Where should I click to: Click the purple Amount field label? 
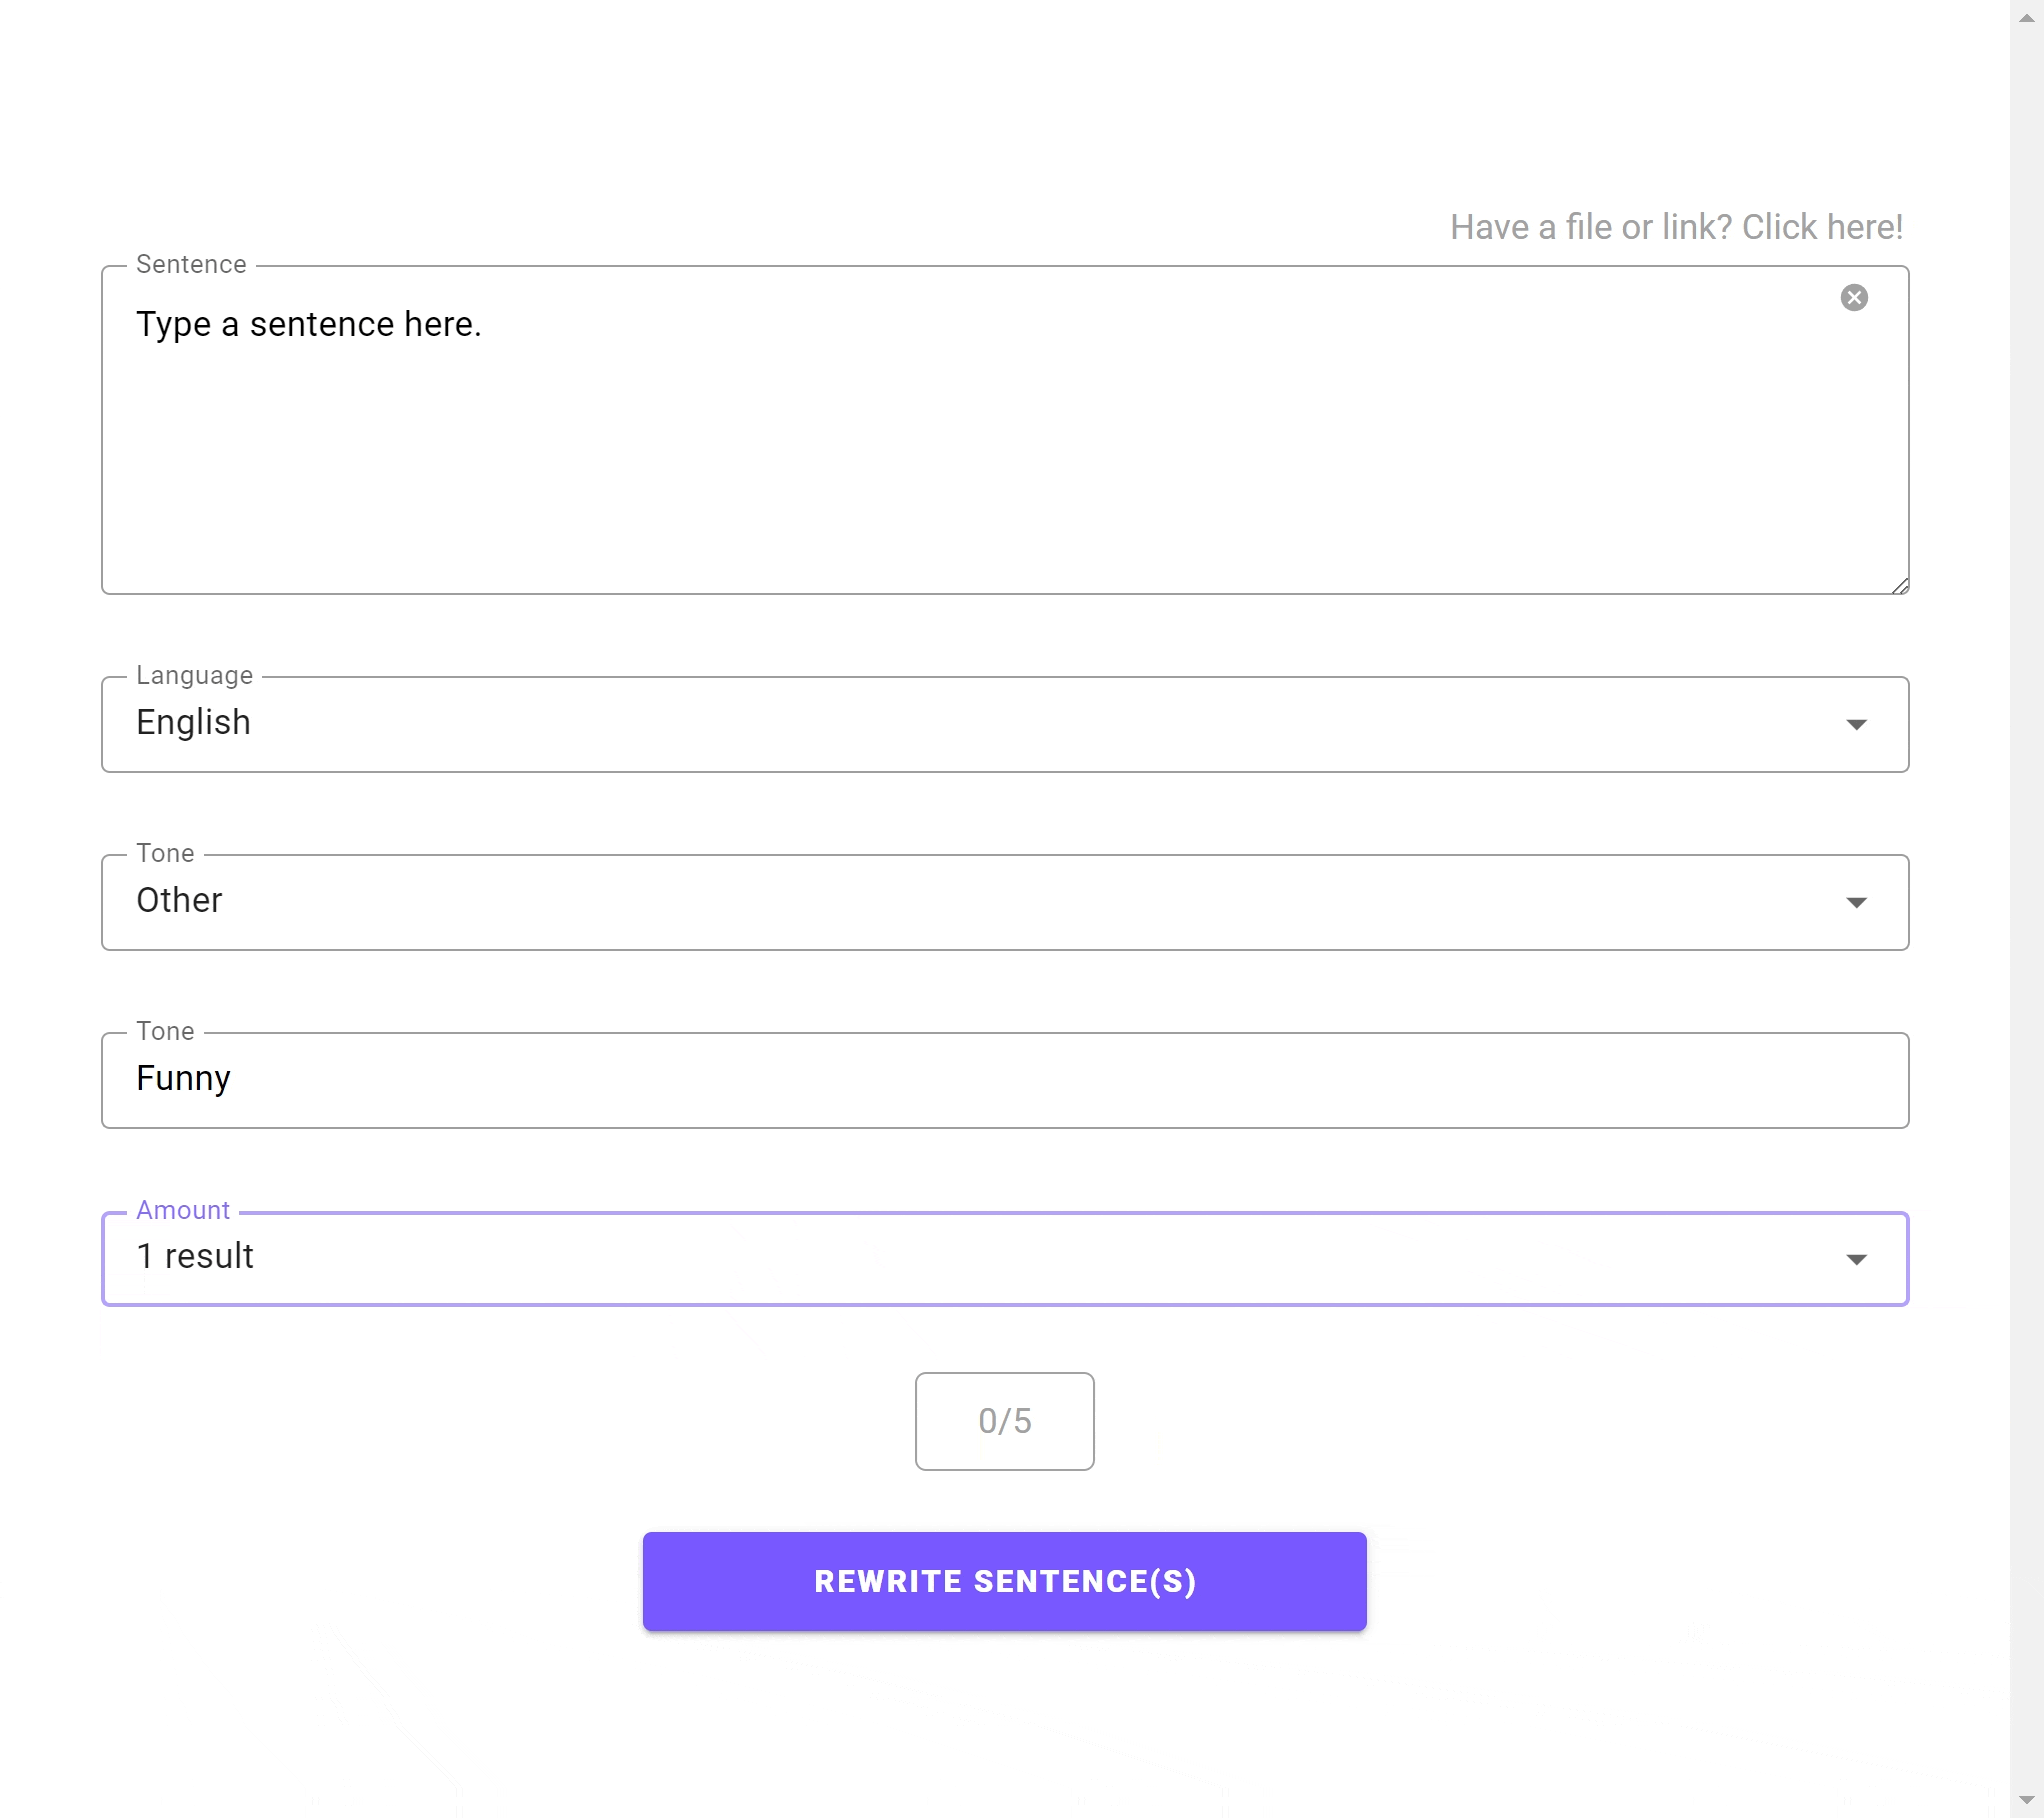(183, 1211)
